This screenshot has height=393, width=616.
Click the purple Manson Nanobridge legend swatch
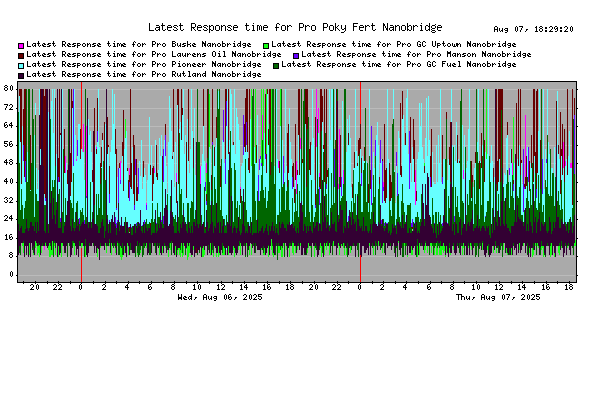[x=296, y=56]
